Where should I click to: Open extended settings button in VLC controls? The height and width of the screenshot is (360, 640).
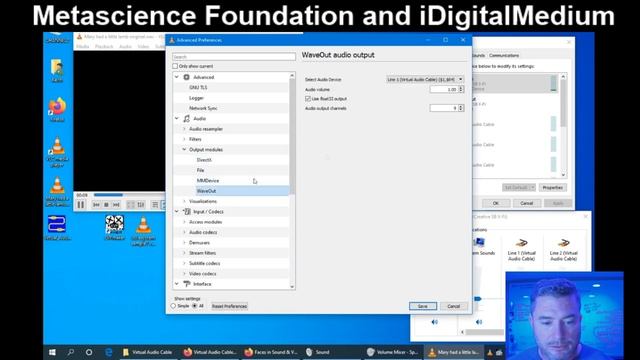click(x=141, y=205)
